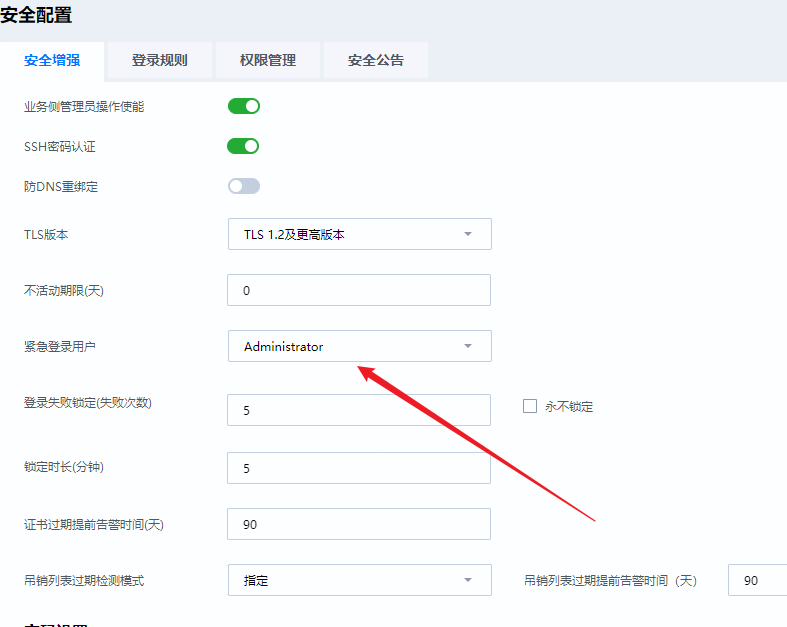
Task: Turn off SSH密码认证 toggle
Action: [x=243, y=146]
